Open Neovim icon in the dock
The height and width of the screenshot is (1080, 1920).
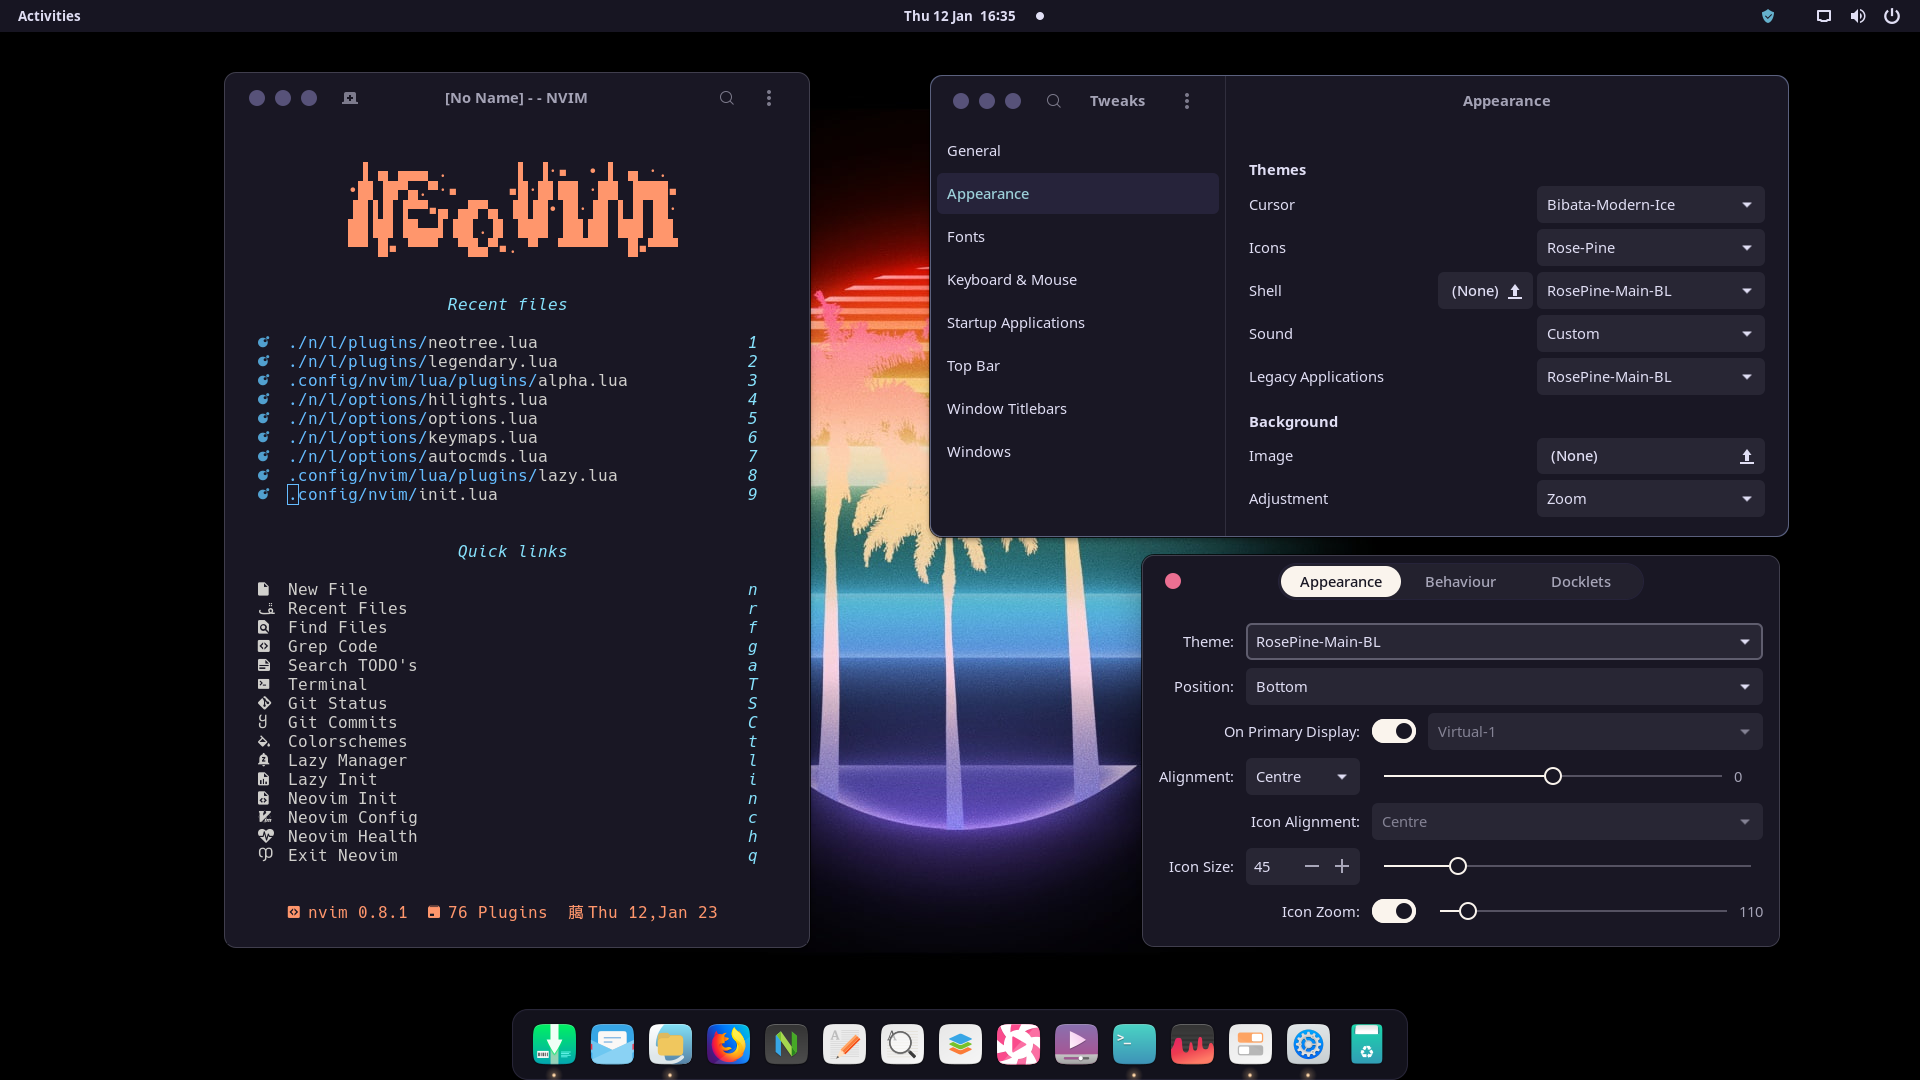[786, 1044]
